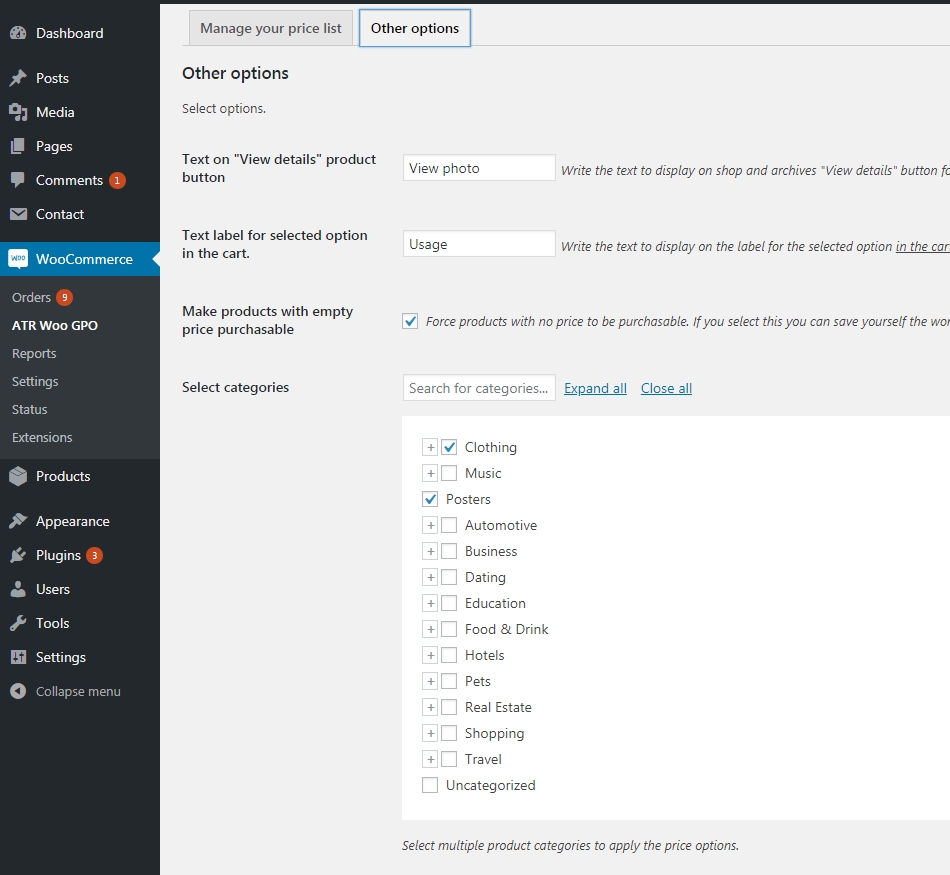This screenshot has height=875, width=950.
Task: Click the Users person icon
Action: coord(18,589)
